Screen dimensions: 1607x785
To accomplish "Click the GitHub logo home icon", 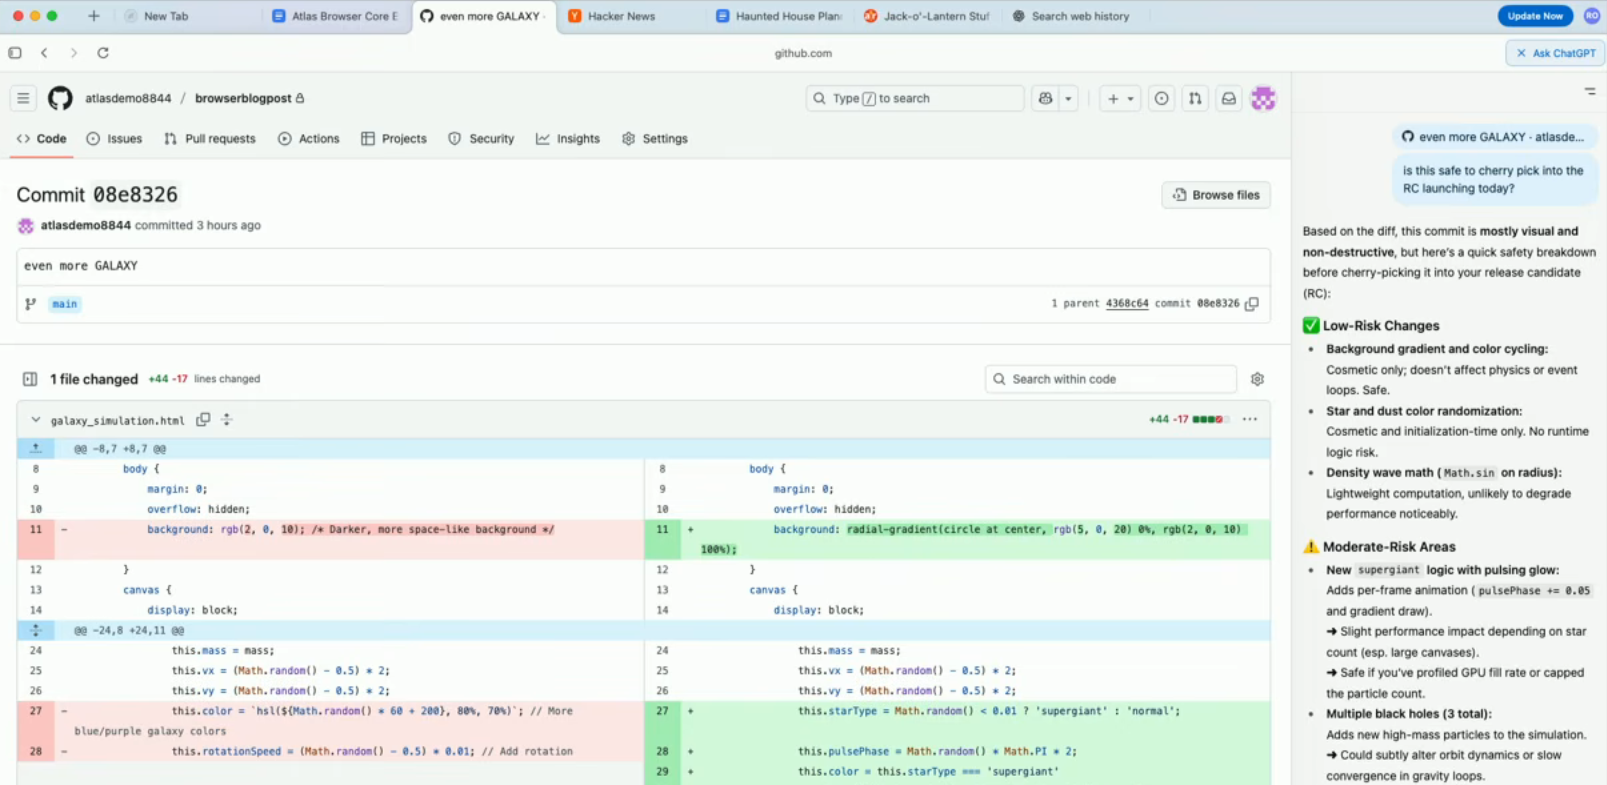I will pyautogui.click(x=60, y=98).
